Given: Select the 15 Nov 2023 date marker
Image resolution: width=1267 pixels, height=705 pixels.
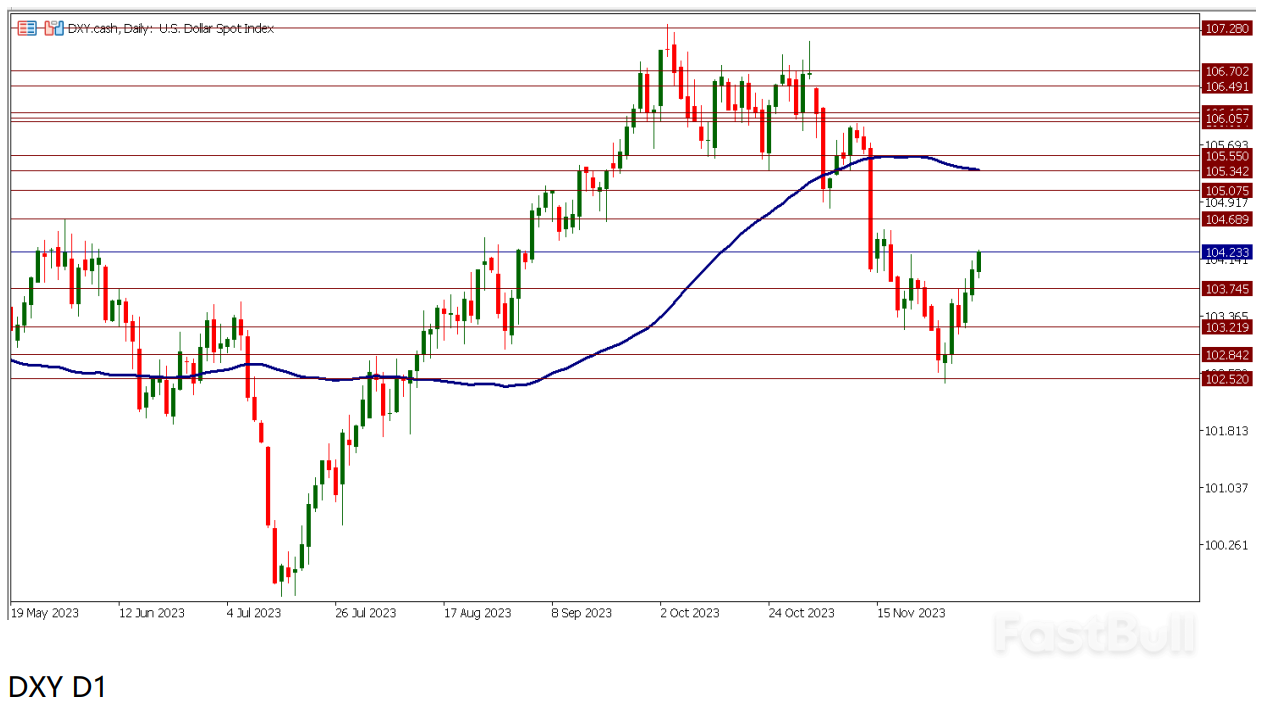Looking at the screenshot, I should click(910, 612).
